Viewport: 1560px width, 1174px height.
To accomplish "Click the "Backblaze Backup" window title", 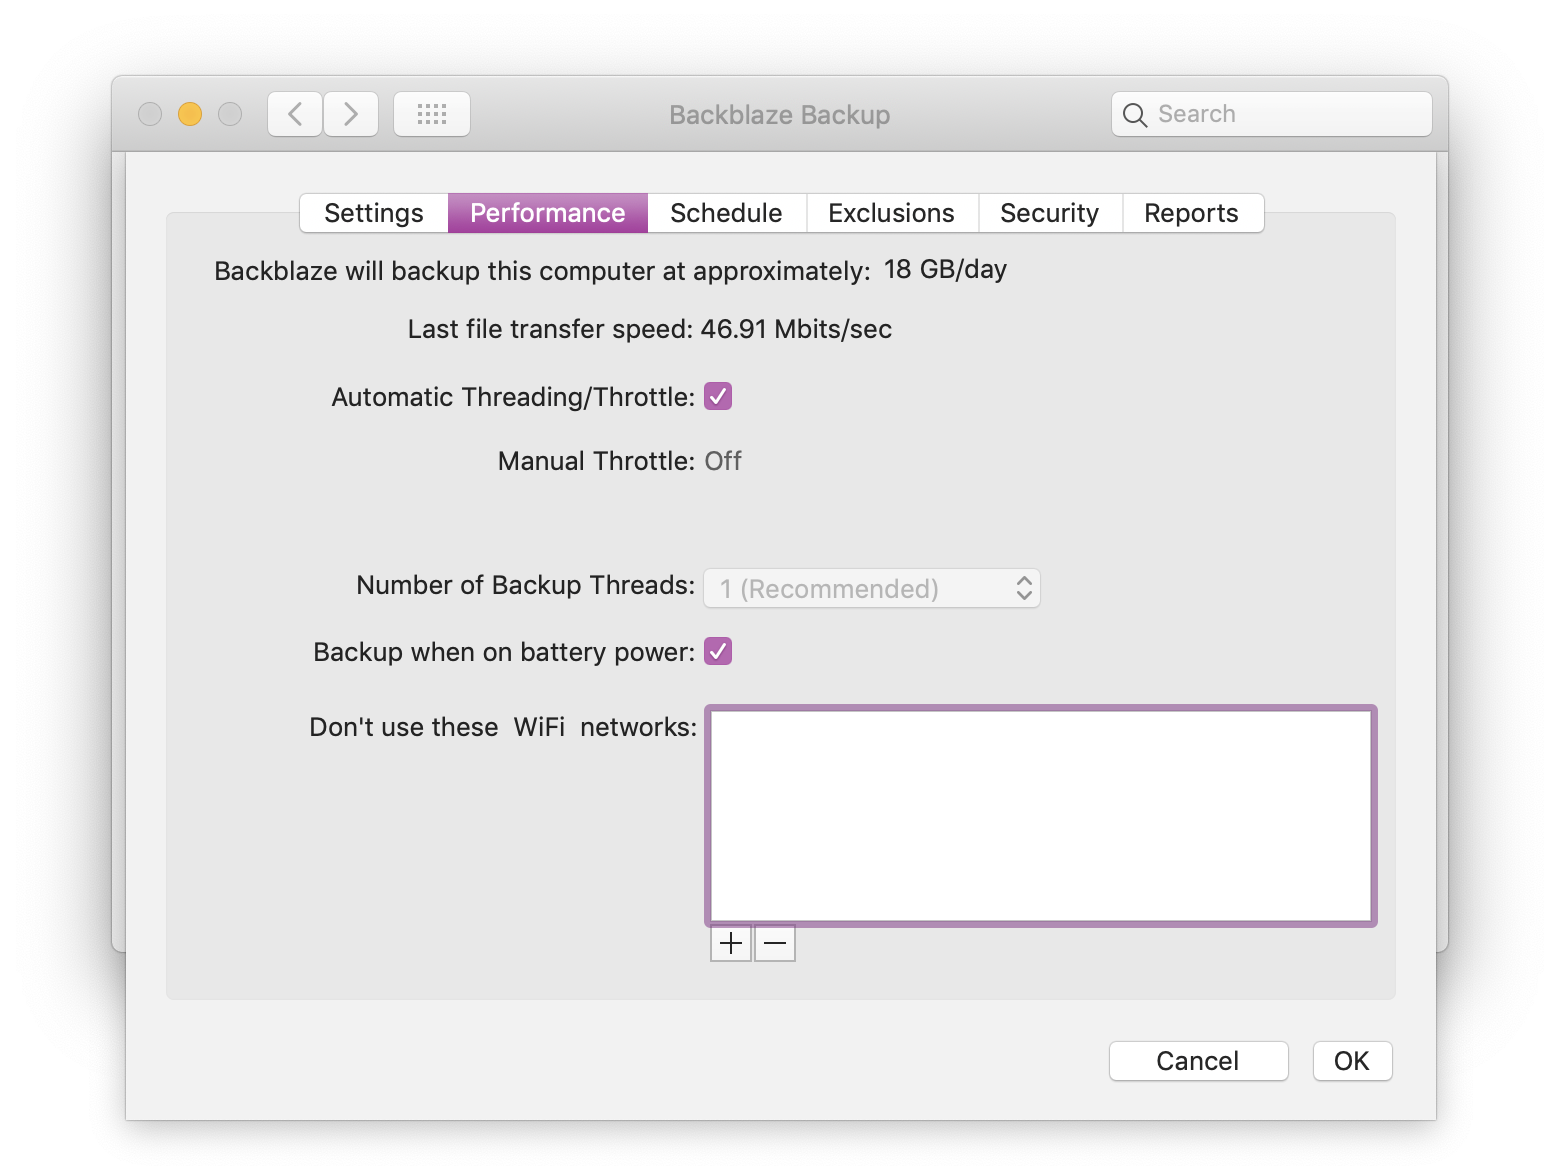I will click(780, 115).
